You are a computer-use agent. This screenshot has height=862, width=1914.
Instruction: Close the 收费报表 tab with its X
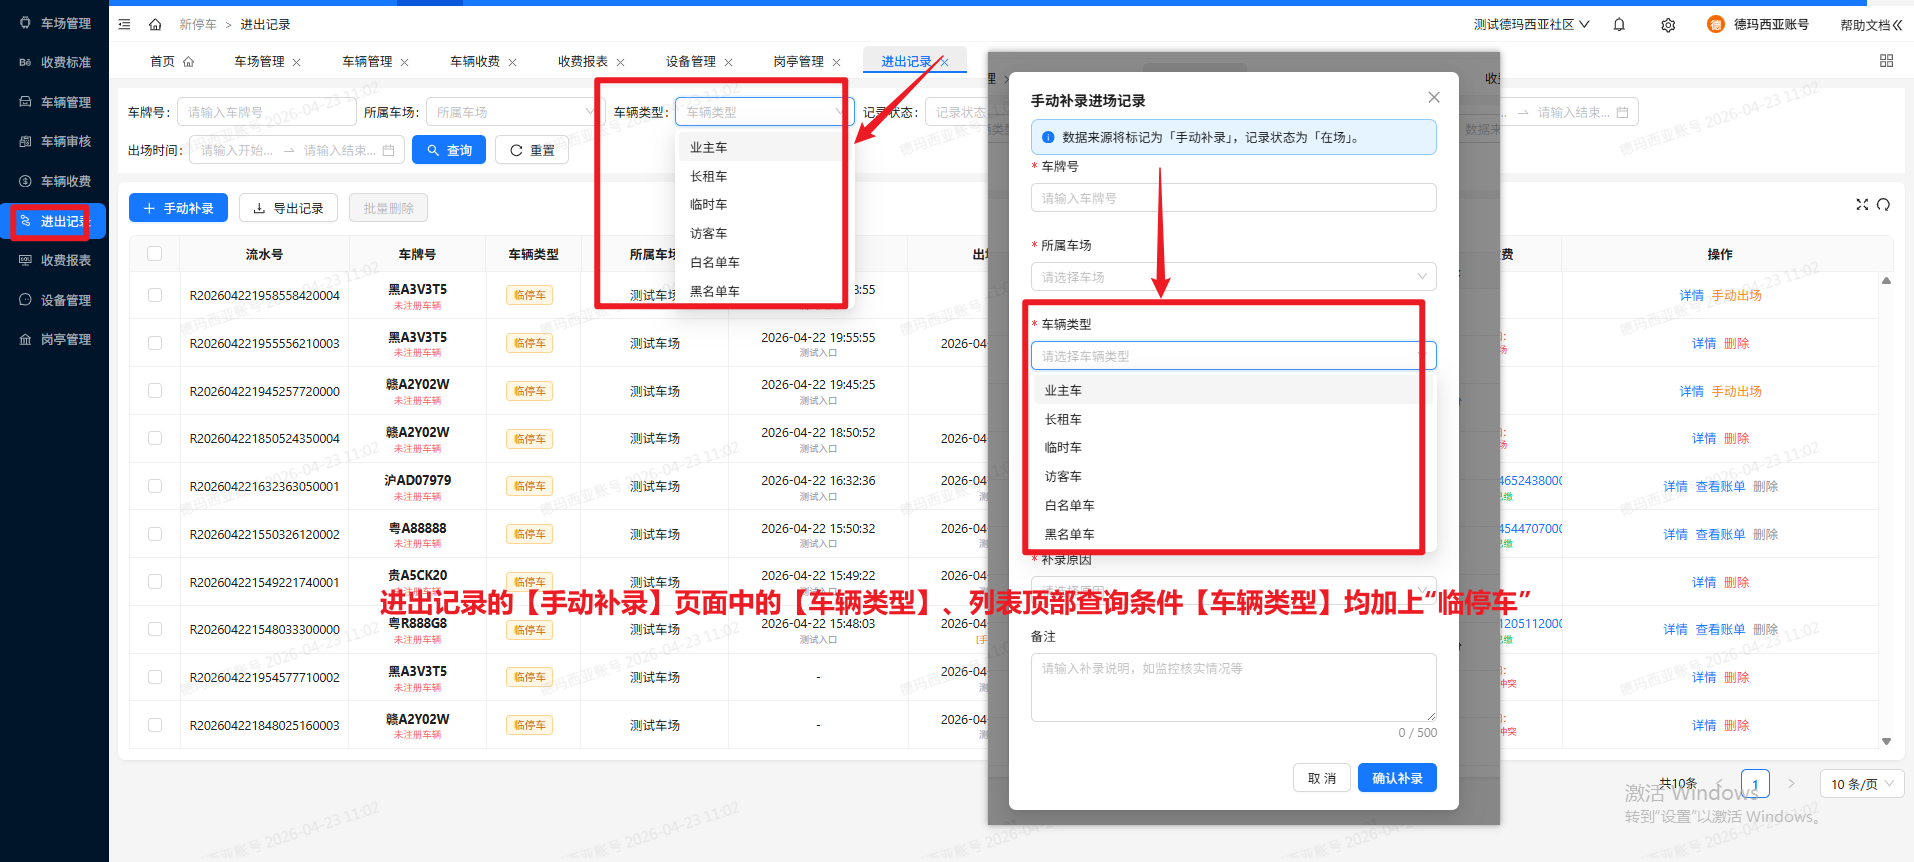pos(621,62)
